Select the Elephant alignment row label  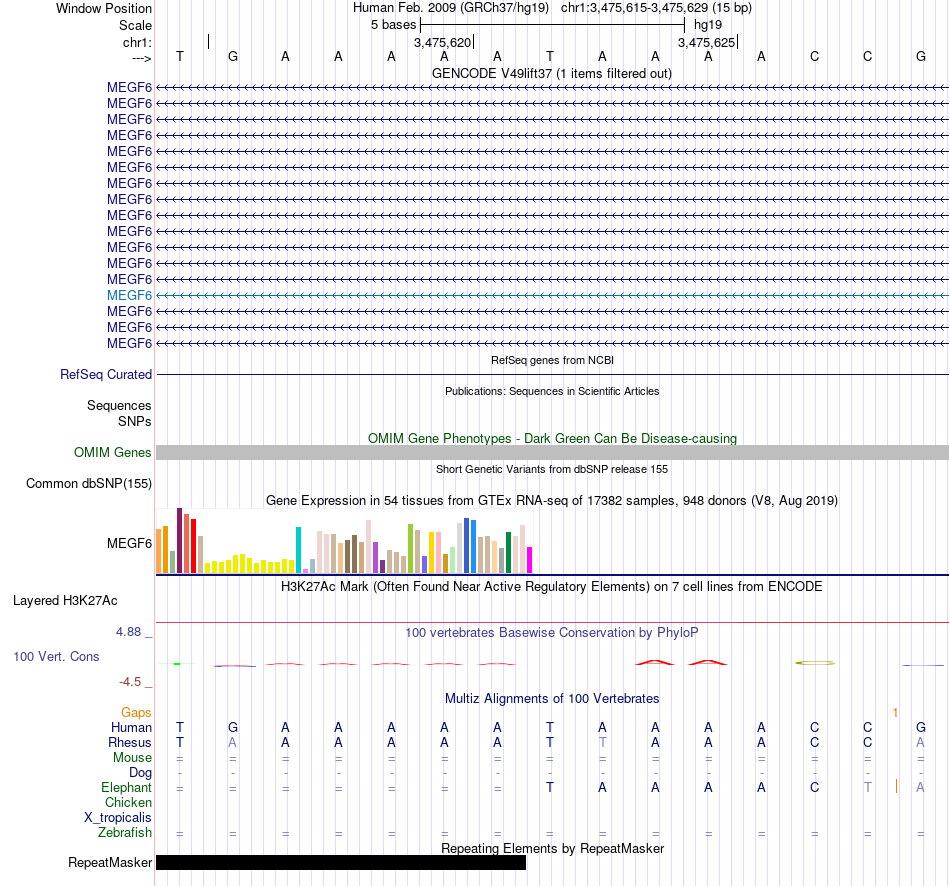(127, 788)
